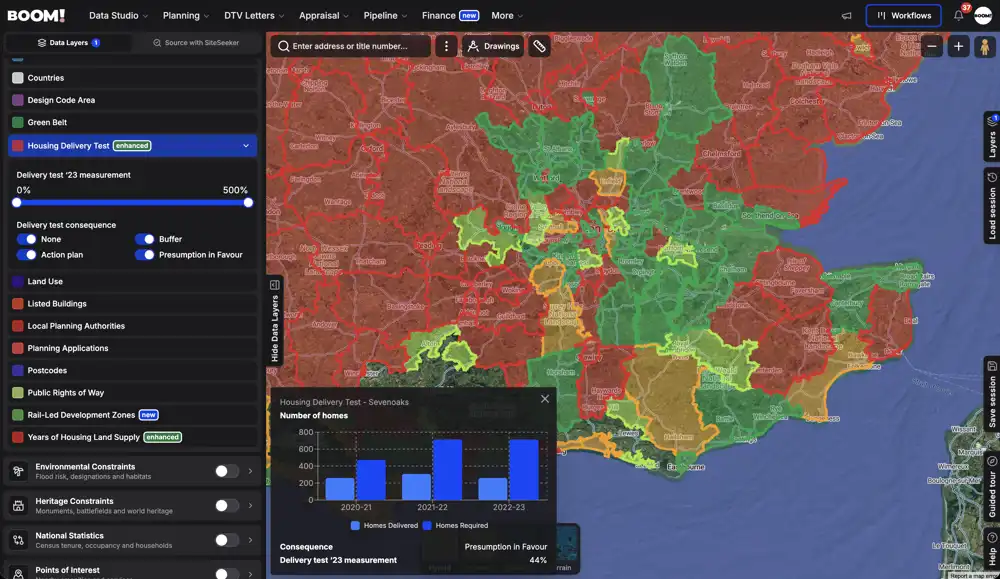
Task: Zoom out the map with the minus button
Action: pyautogui.click(x=932, y=46)
